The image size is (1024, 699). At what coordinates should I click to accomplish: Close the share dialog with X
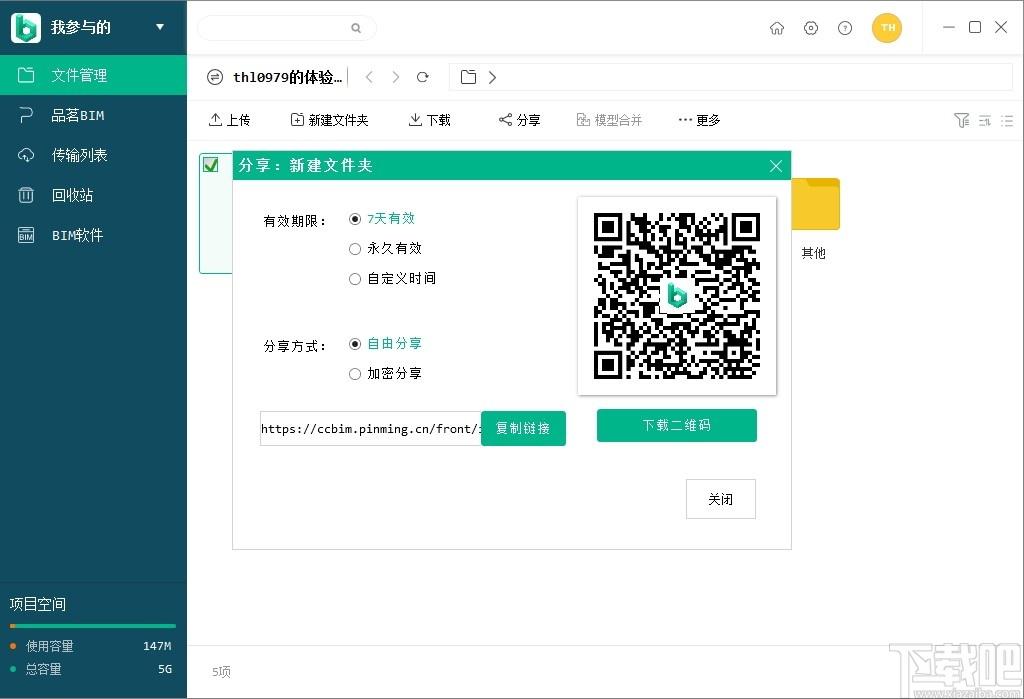coord(776,166)
